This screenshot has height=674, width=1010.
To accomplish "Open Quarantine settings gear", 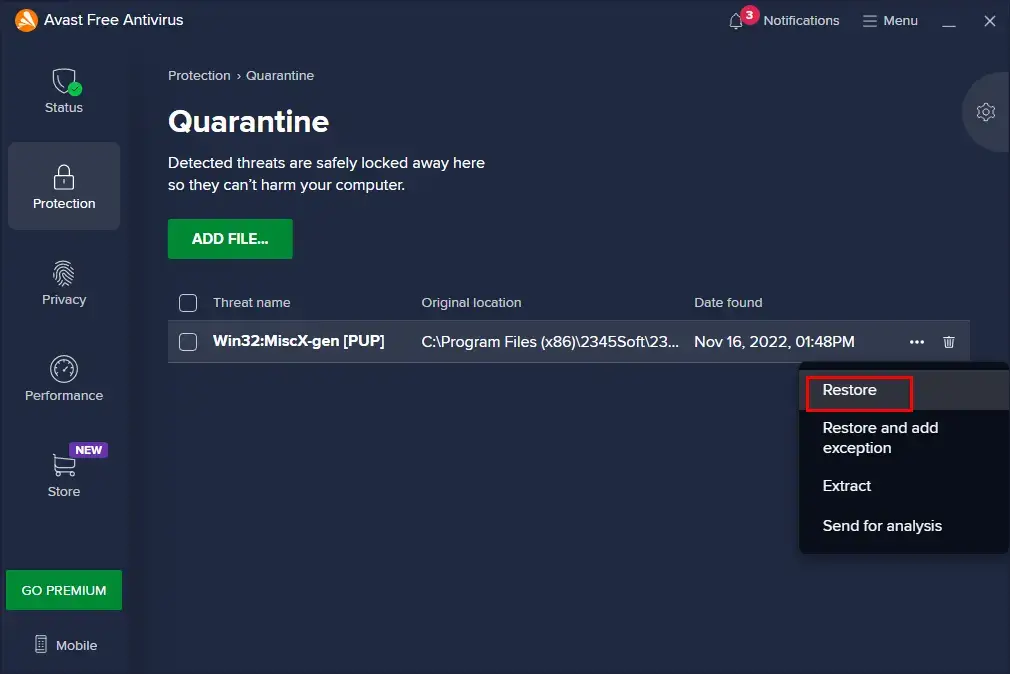I will [x=986, y=112].
